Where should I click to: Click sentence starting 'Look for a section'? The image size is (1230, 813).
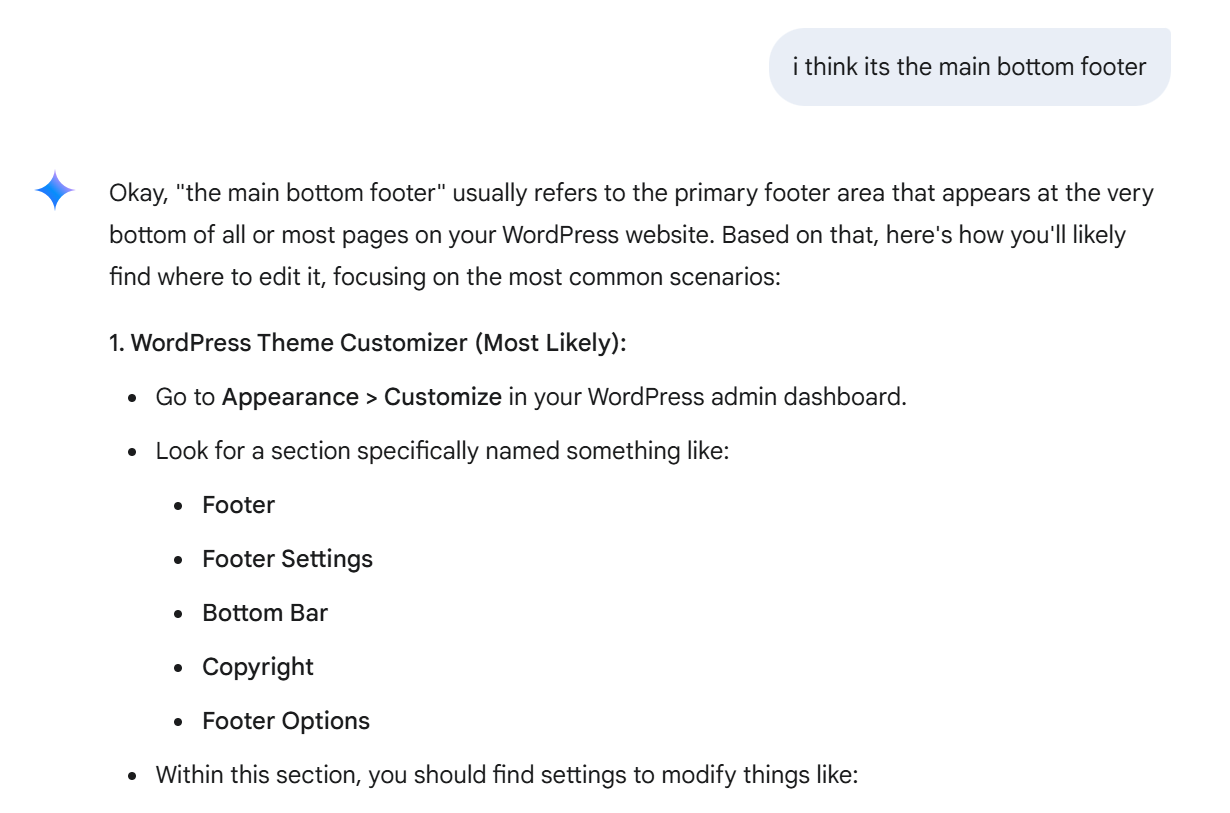point(443,451)
